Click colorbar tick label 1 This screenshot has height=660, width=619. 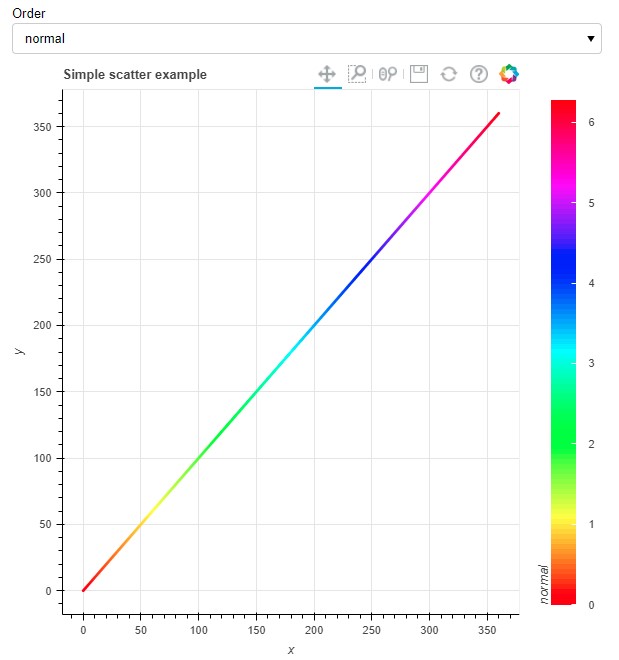tap(591, 524)
